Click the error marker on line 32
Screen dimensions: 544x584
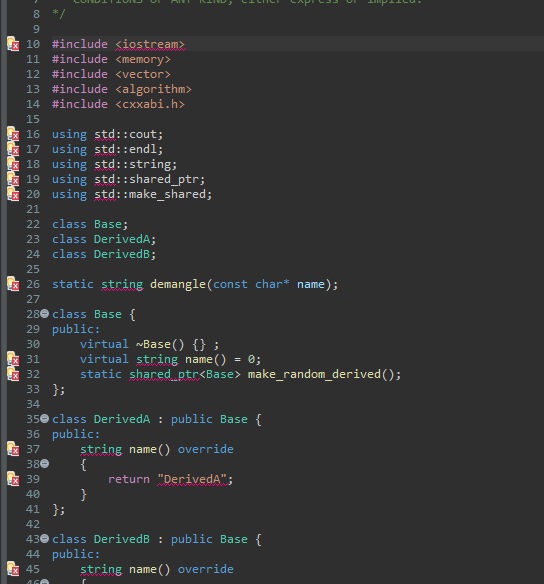point(13,374)
